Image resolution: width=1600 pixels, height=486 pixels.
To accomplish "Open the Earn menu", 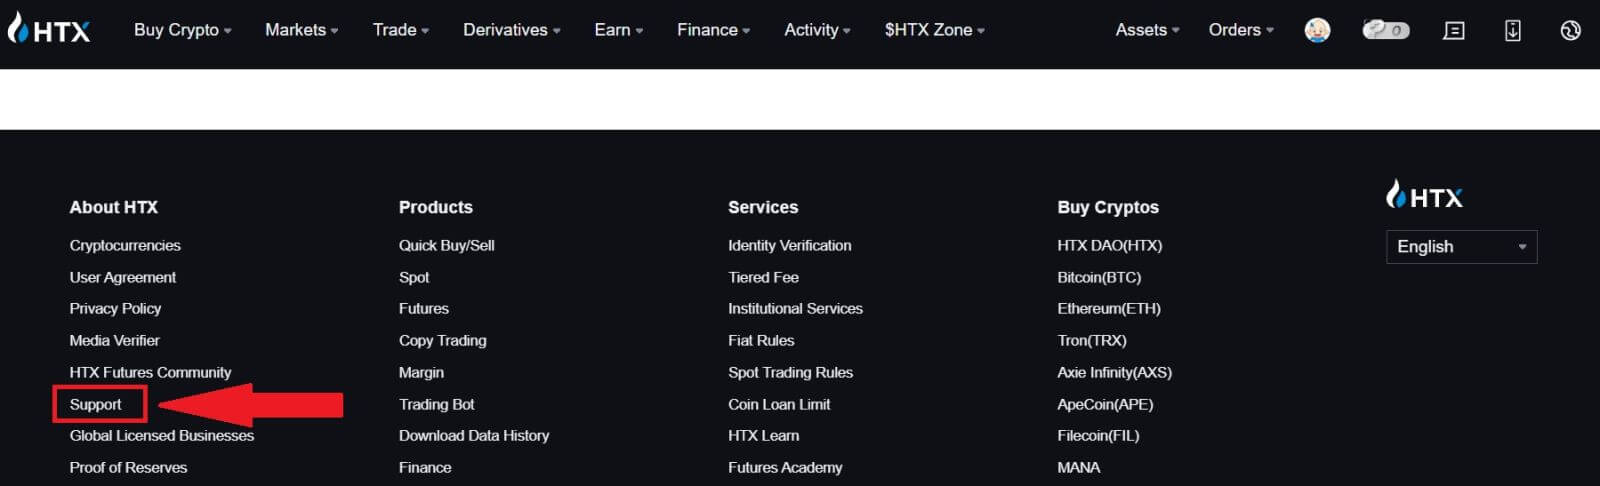I will click(x=618, y=30).
